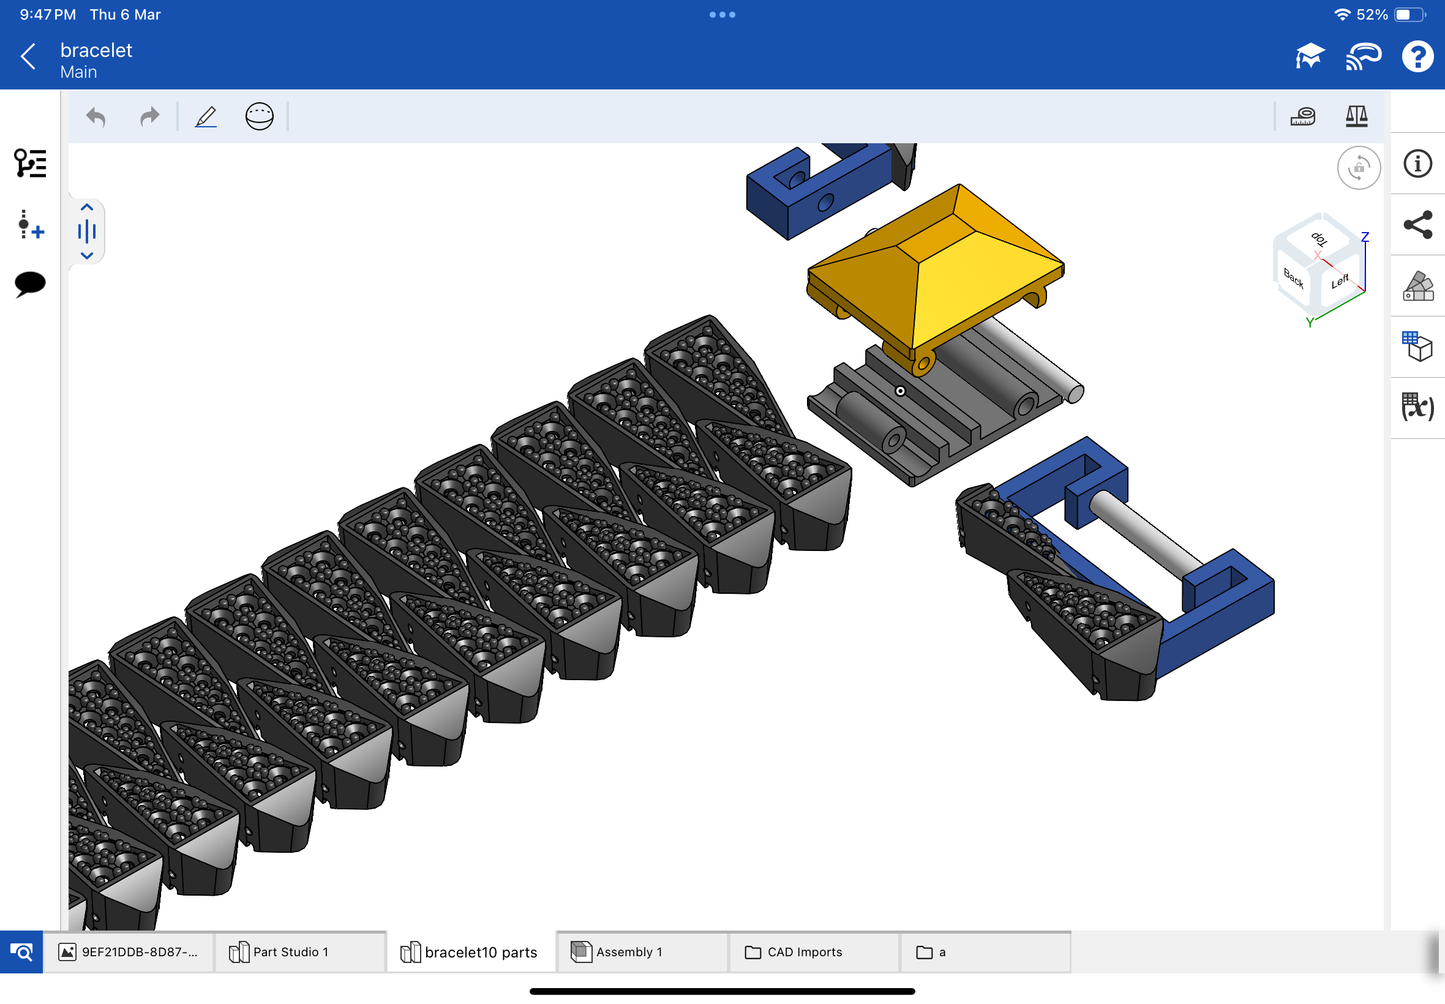
Task: Open the Share document panel
Action: (1417, 225)
